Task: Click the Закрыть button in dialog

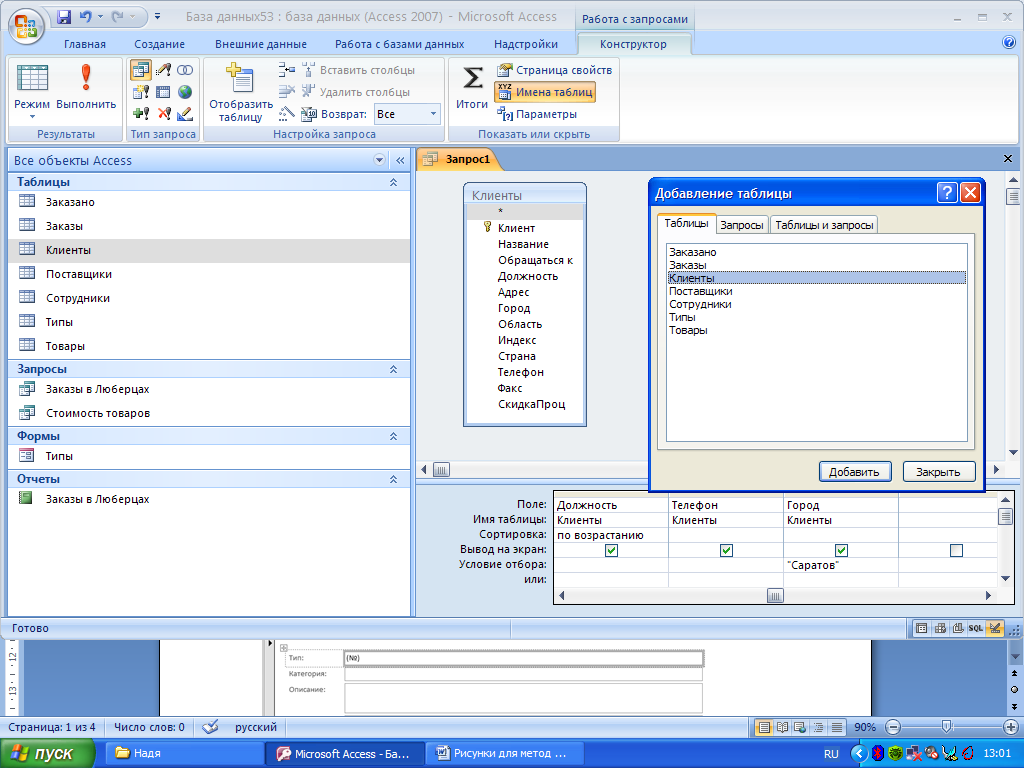Action: [938, 472]
